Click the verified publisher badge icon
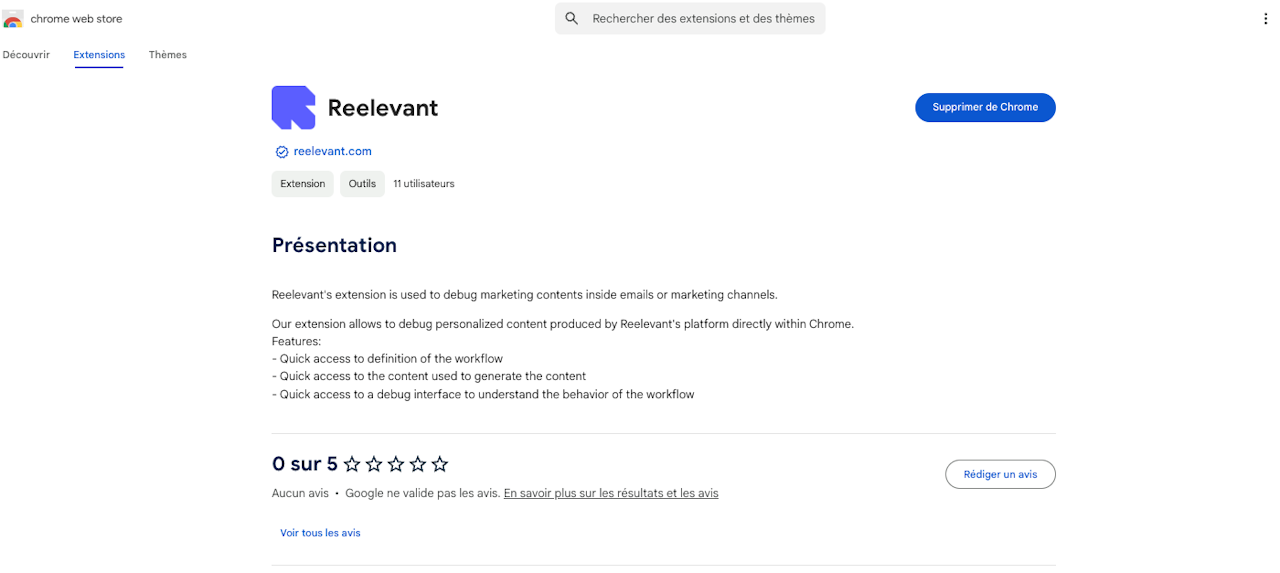The image size is (1280, 573). (x=282, y=152)
